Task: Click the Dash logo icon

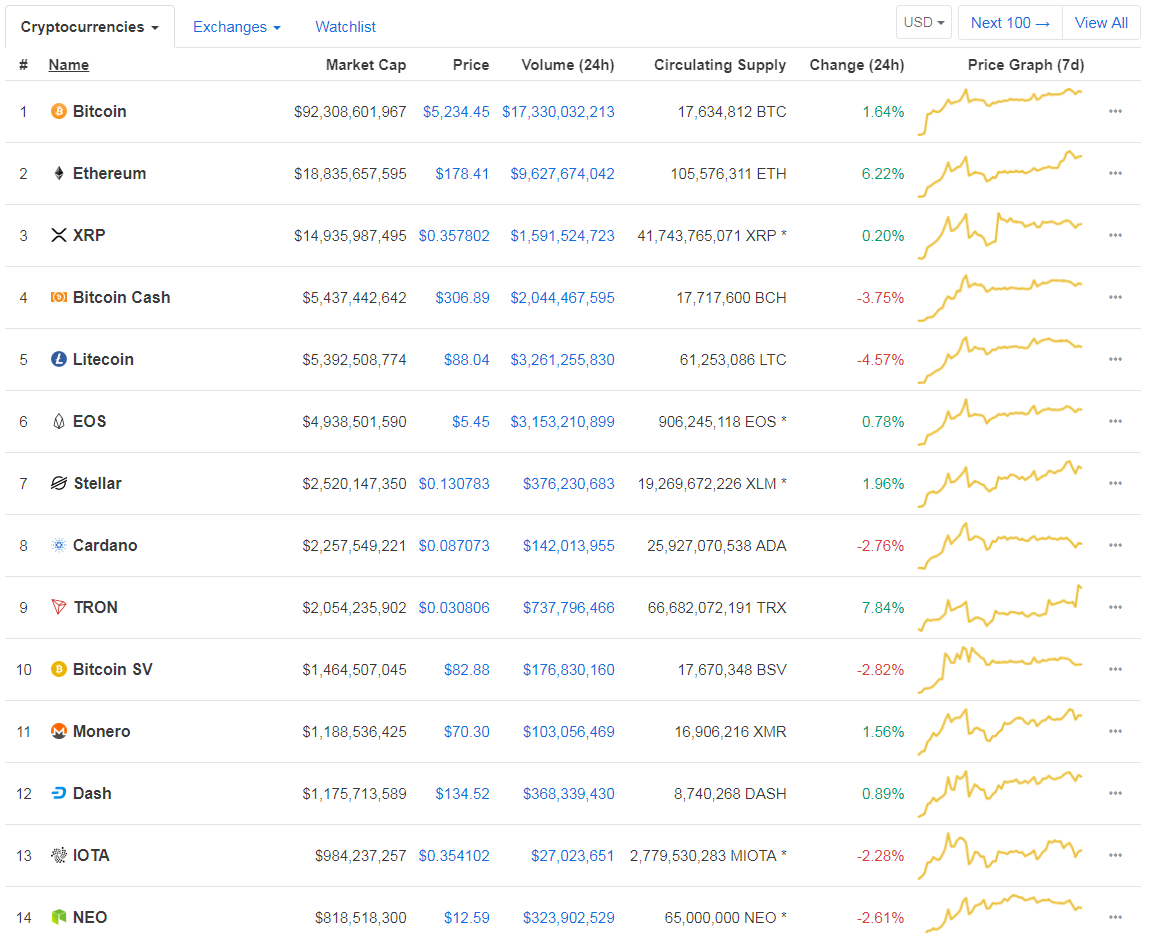Action: coord(59,794)
